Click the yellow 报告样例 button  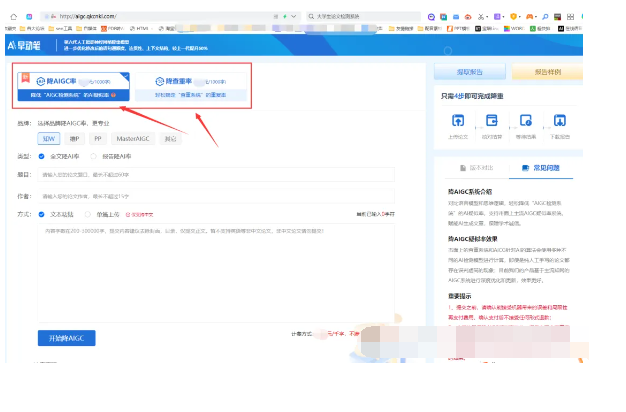(x=547, y=72)
